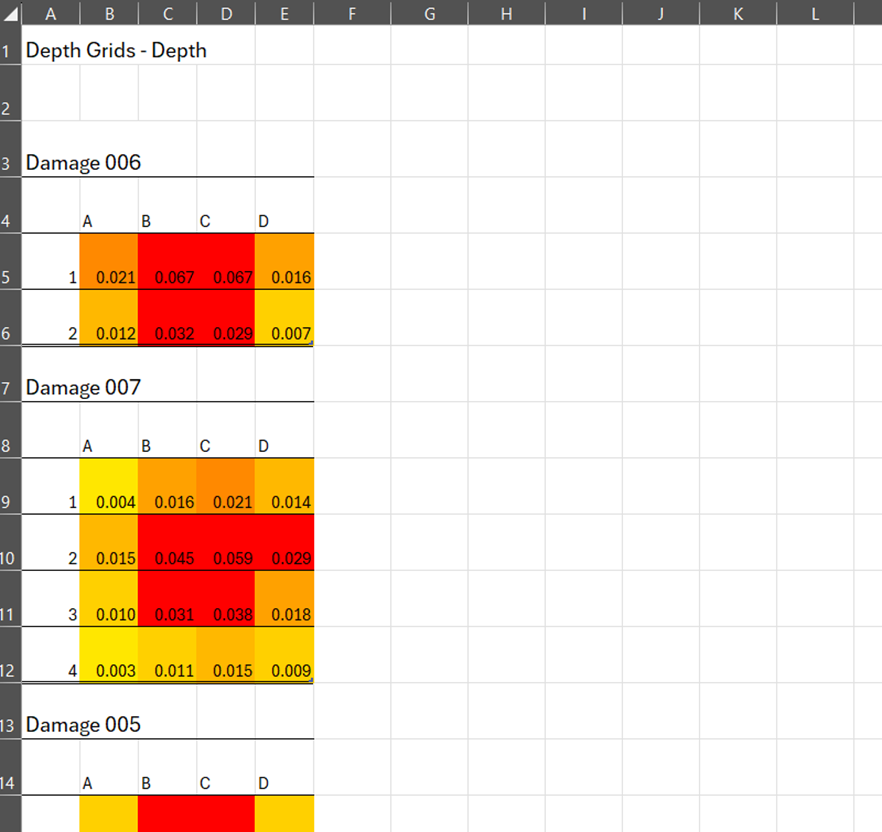Image resolution: width=882 pixels, height=832 pixels.
Task: Click grid label 'B' in row 14
Action: (x=146, y=783)
